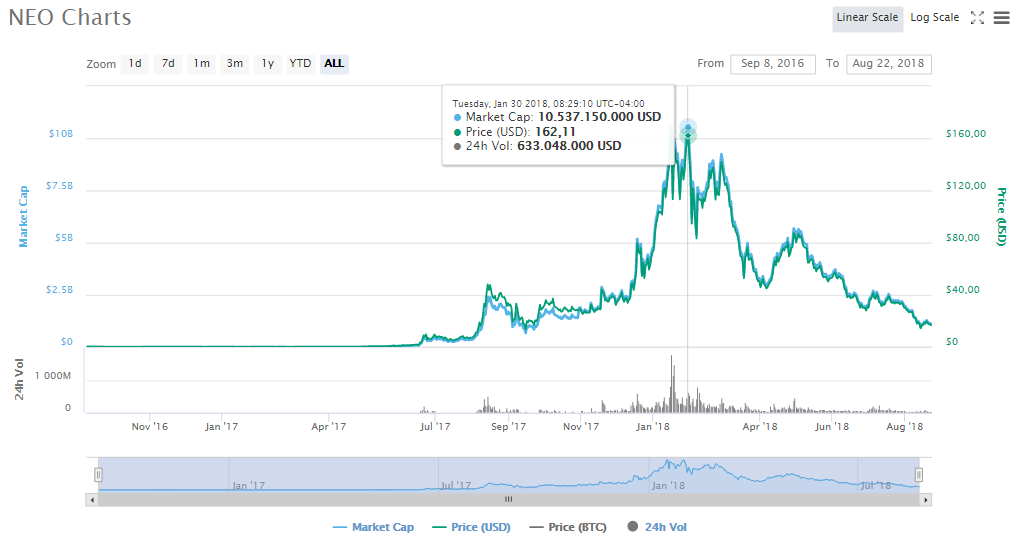Click the navigator scrollbar left arrow

pyautogui.click(x=92, y=500)
